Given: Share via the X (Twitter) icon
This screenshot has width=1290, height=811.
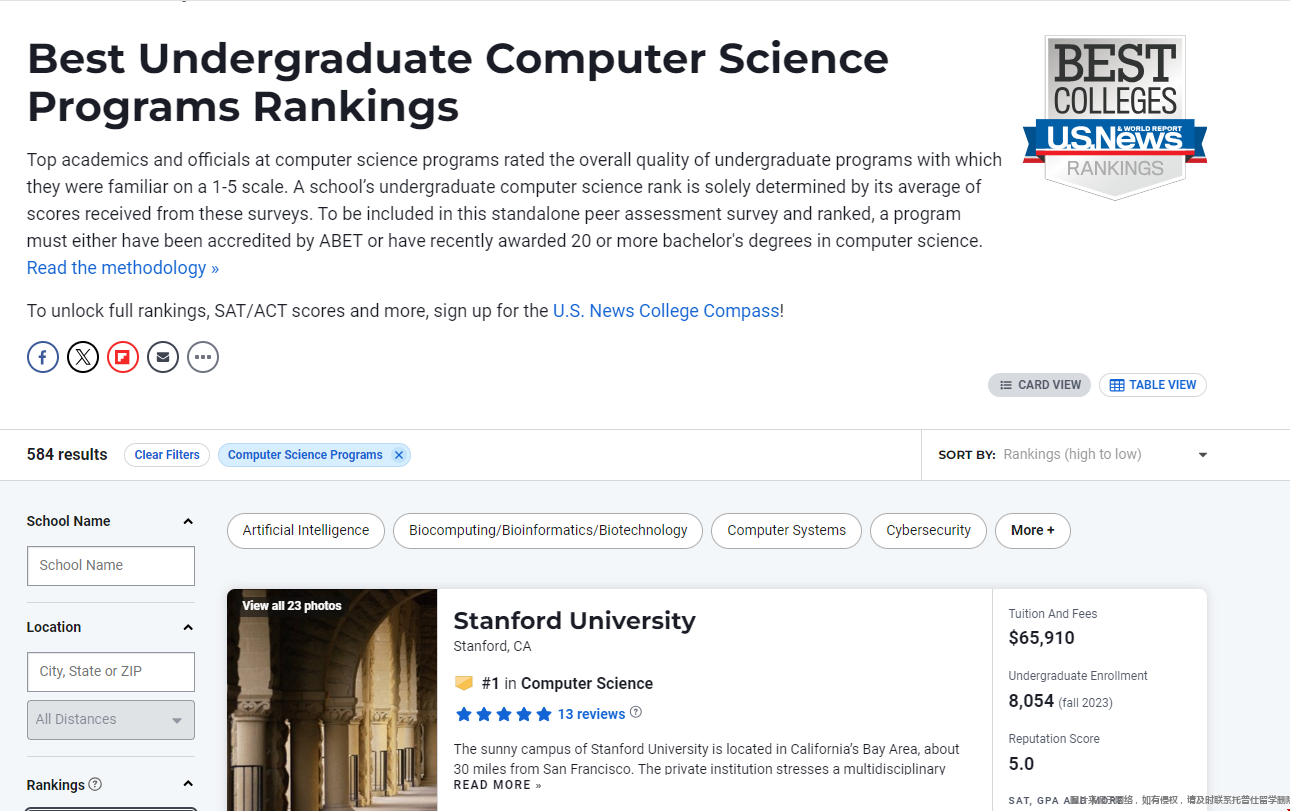Looking at the screenshot, I should pos(83,357).
